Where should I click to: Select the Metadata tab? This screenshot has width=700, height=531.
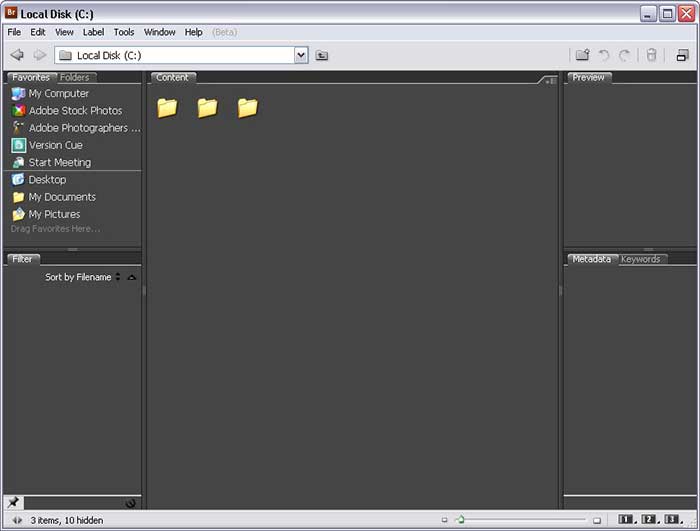[x=592, y=259]
